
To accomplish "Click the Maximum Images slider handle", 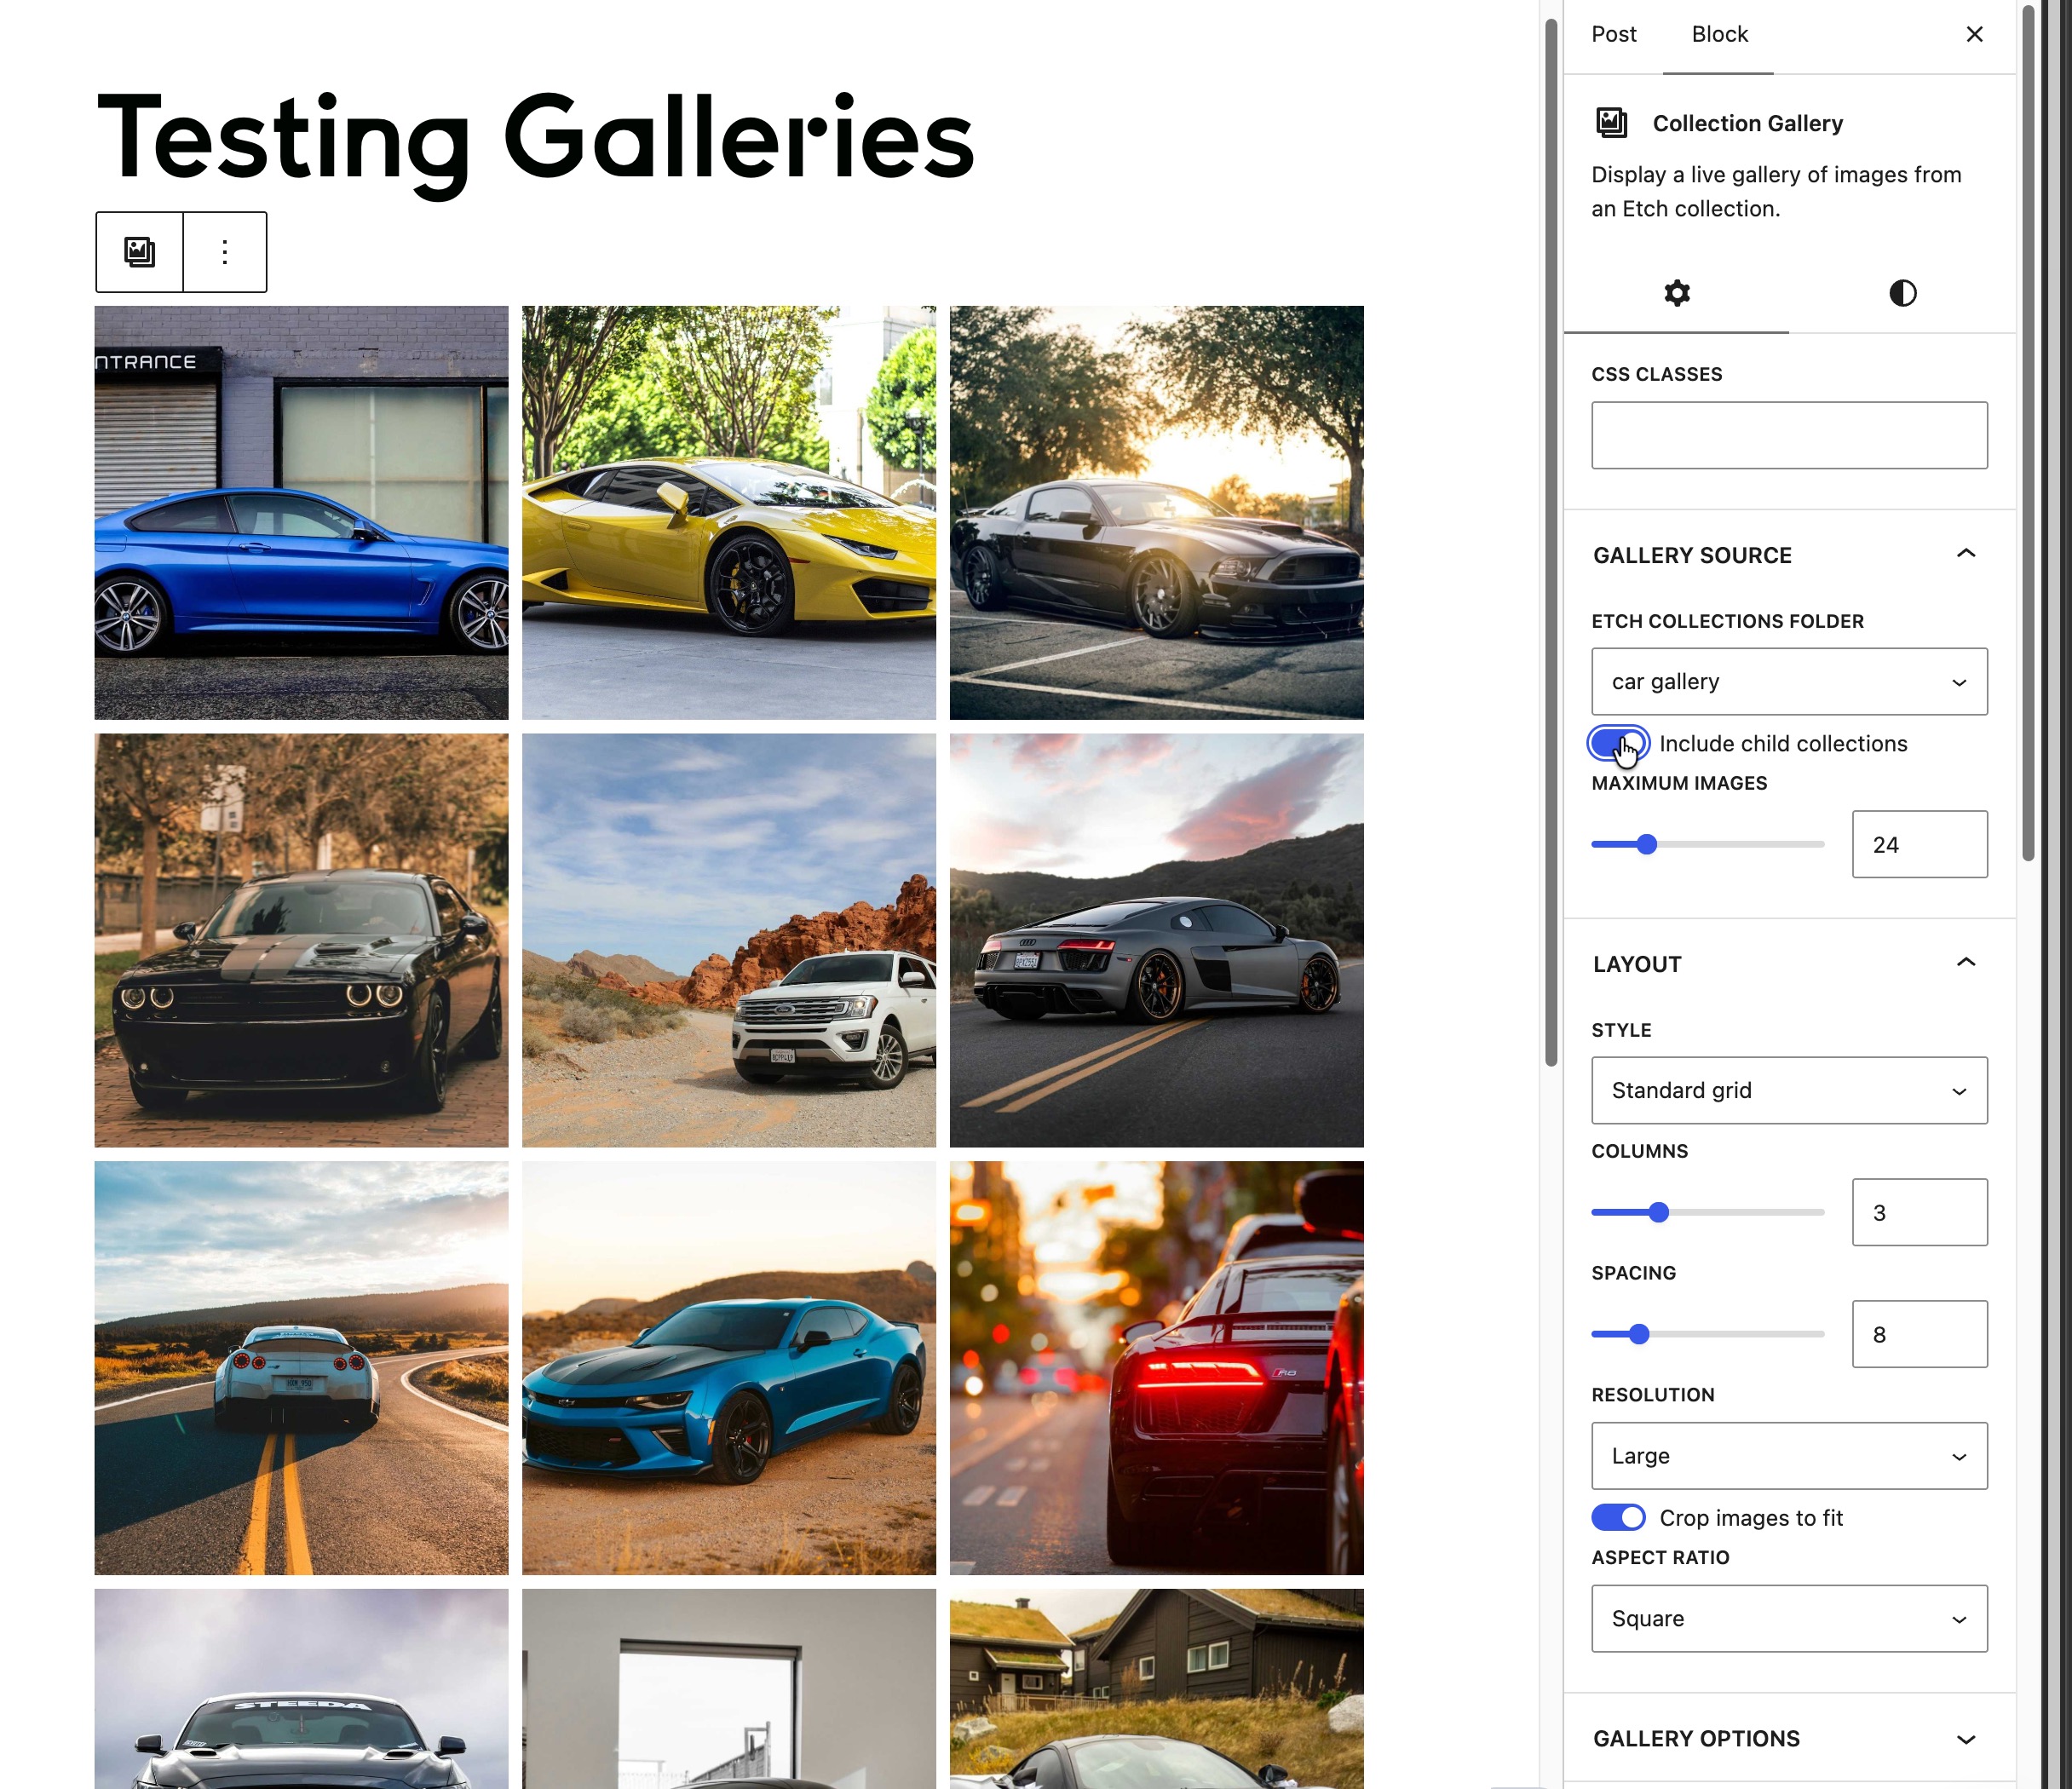I will 1647,845.
